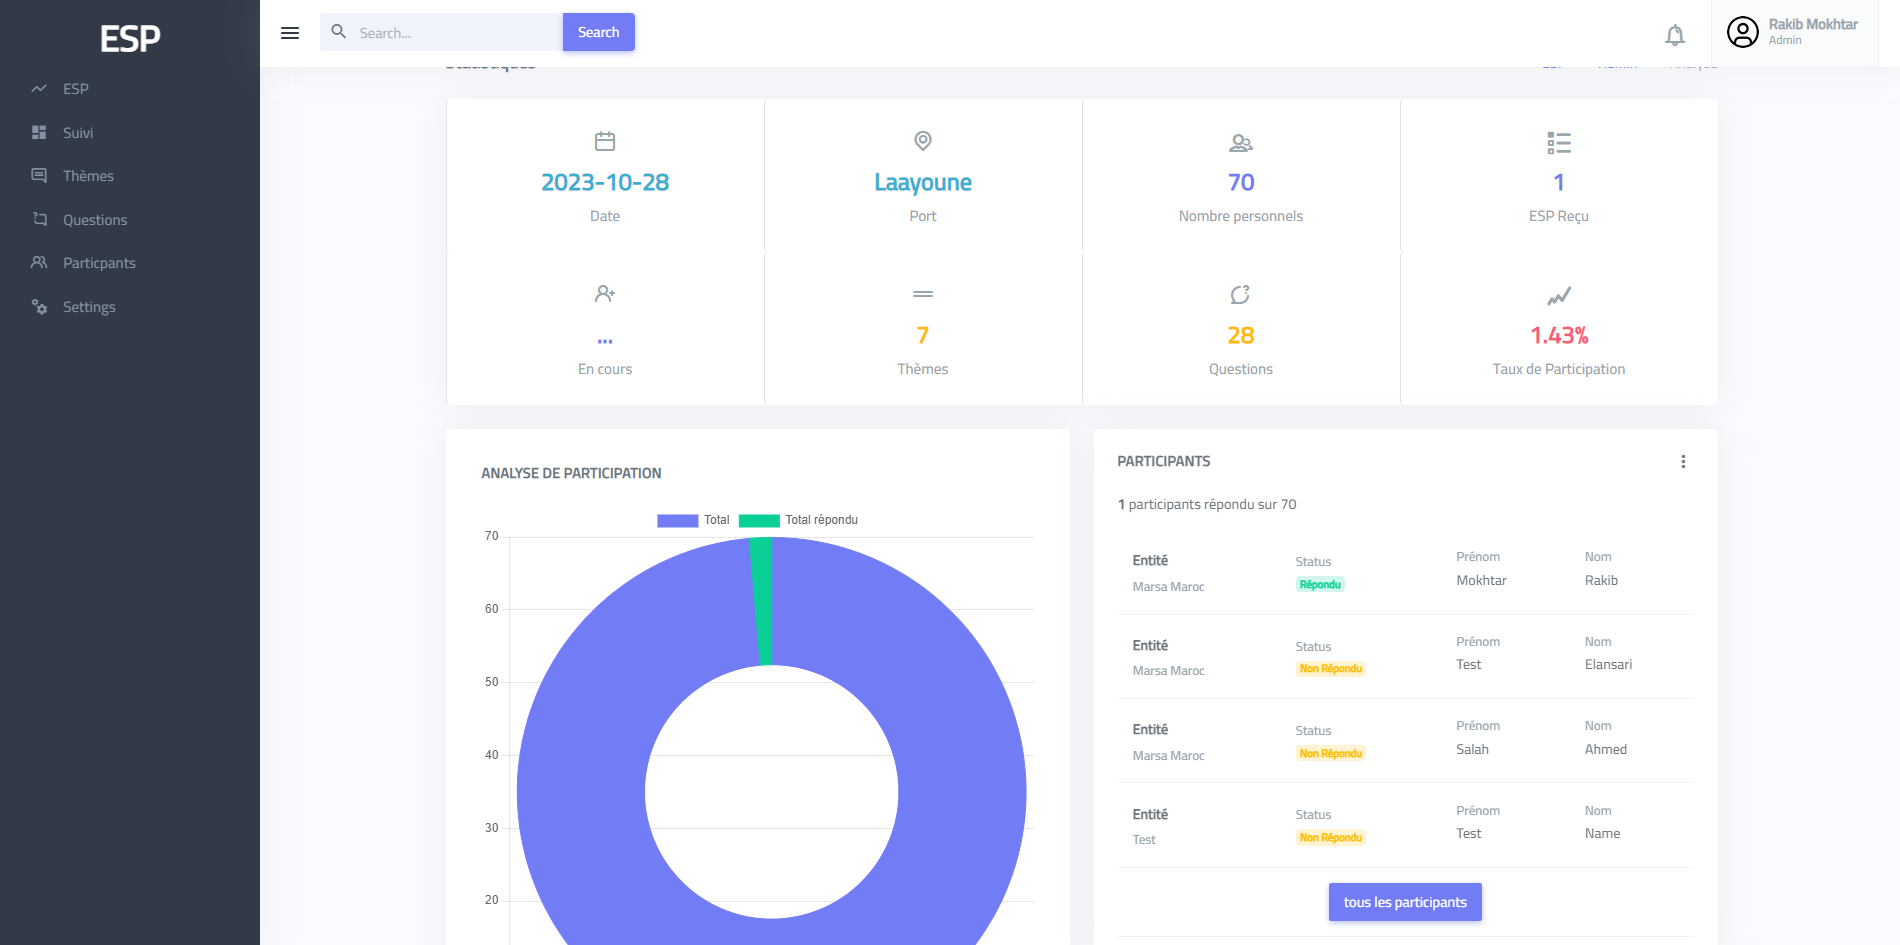Viewport: 1900px width, 945px height.
Task: Go to Questions in the sidebar
Action: [95, 220]
